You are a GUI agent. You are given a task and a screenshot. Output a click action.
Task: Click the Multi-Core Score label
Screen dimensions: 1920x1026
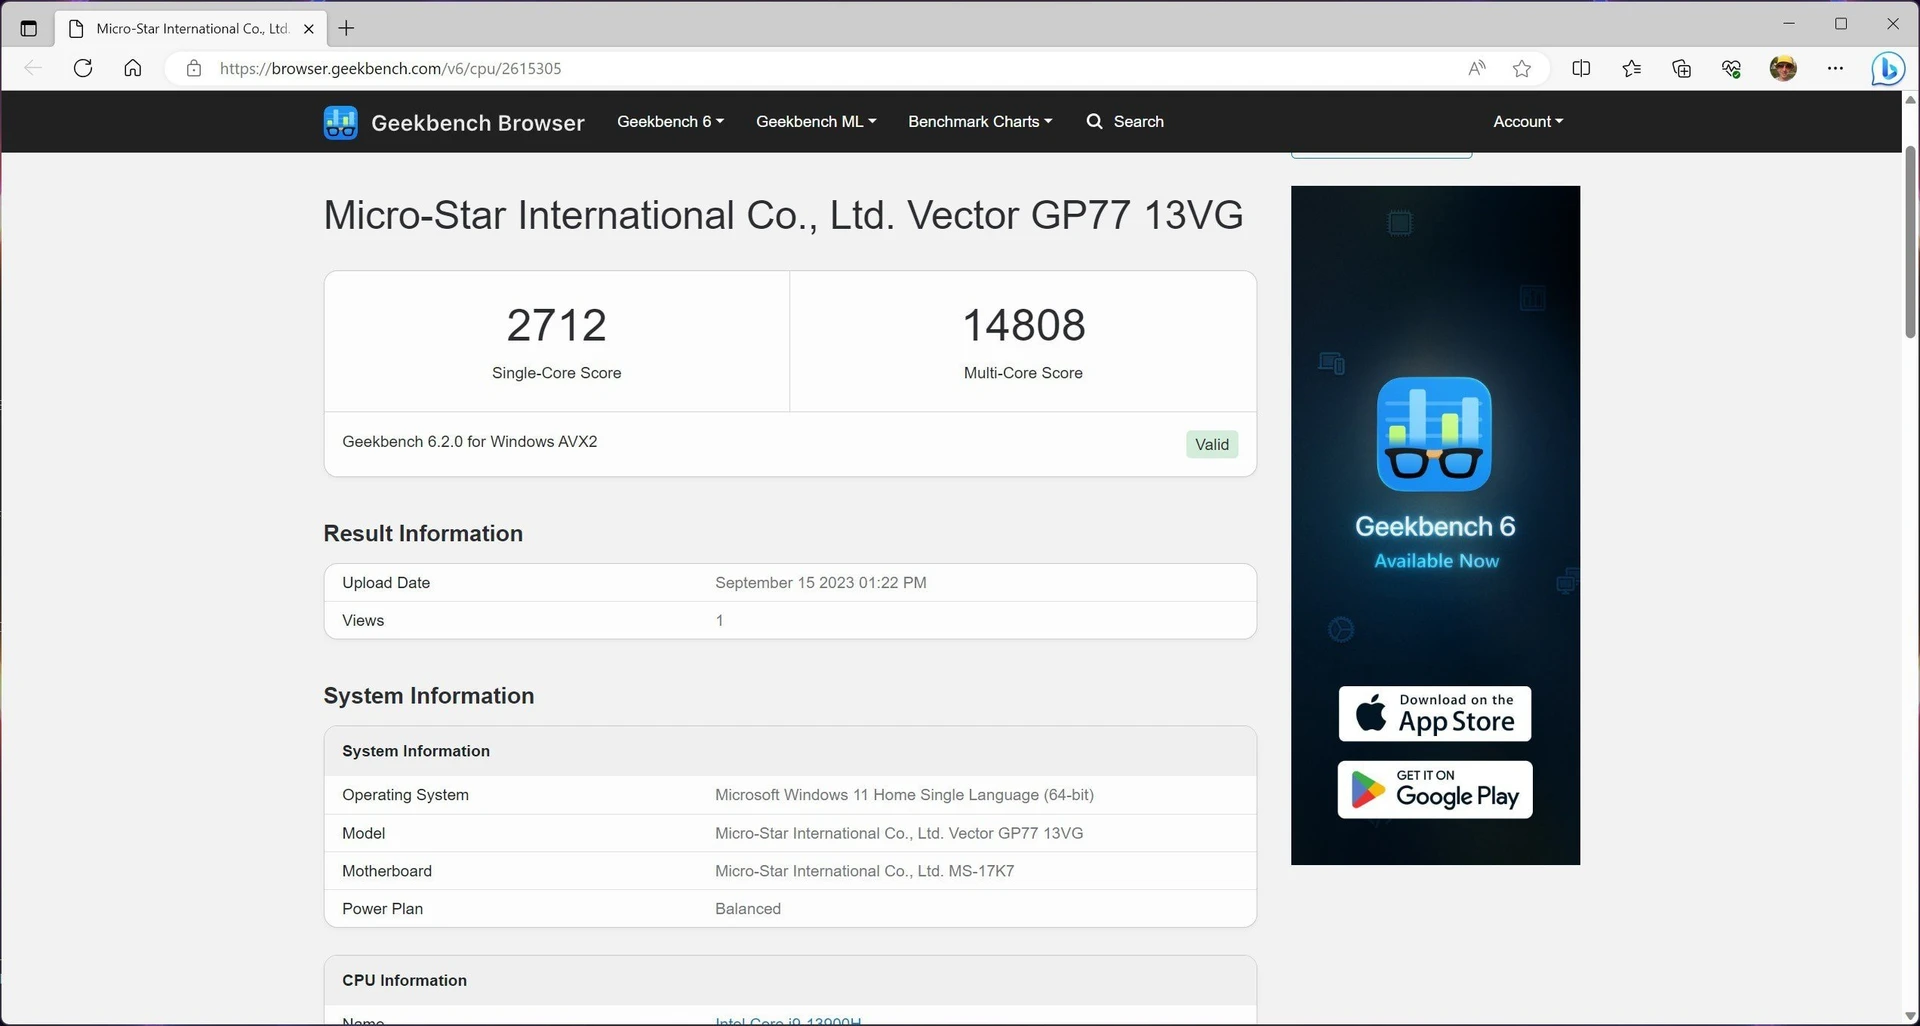tap(1023, 373)
